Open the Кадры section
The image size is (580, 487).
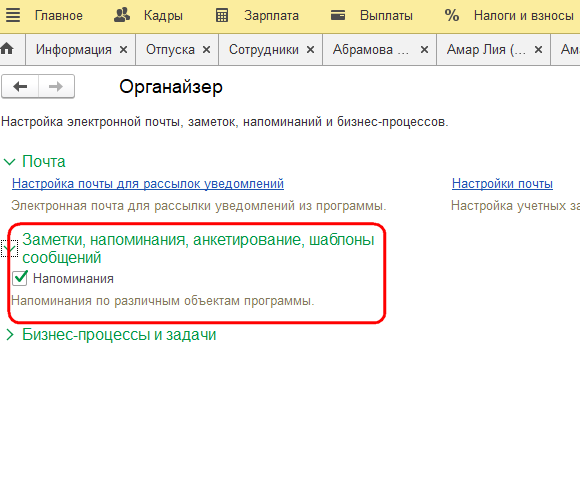click(163, 16)
